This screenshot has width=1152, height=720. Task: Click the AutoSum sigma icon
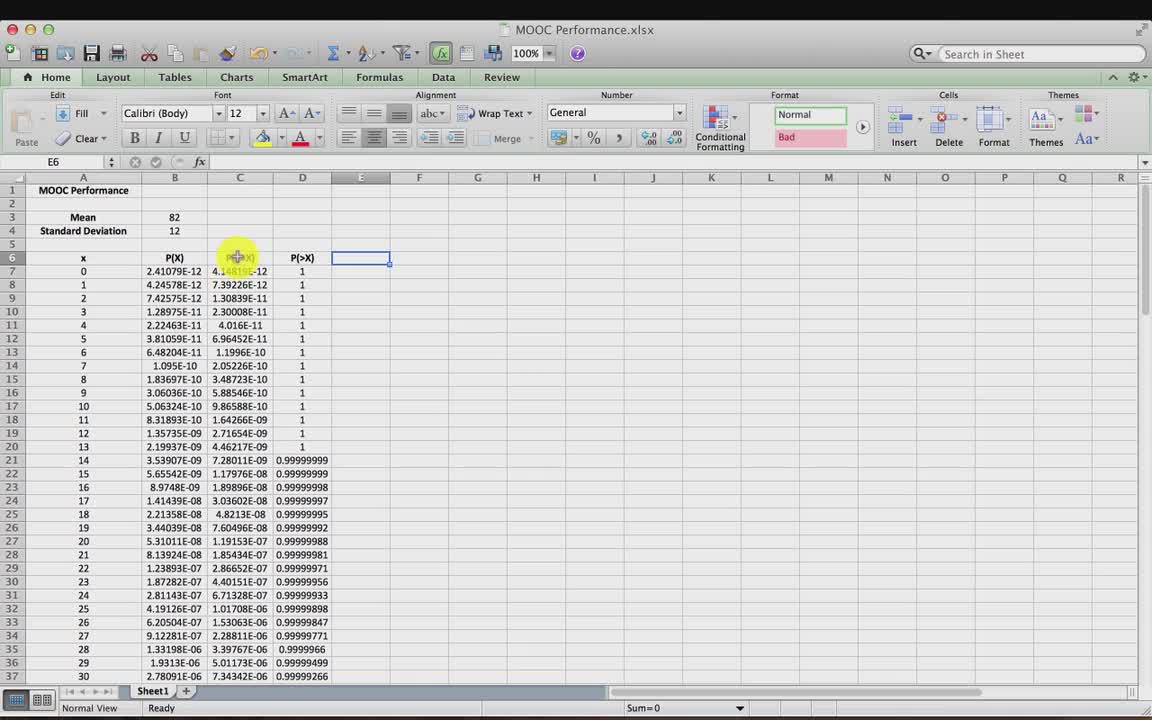[x=333, y=54]
